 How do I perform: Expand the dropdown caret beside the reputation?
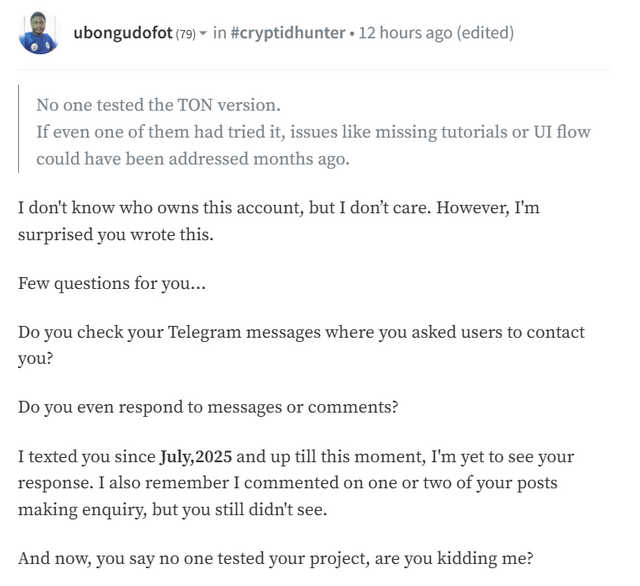click(x=203, y=33)
